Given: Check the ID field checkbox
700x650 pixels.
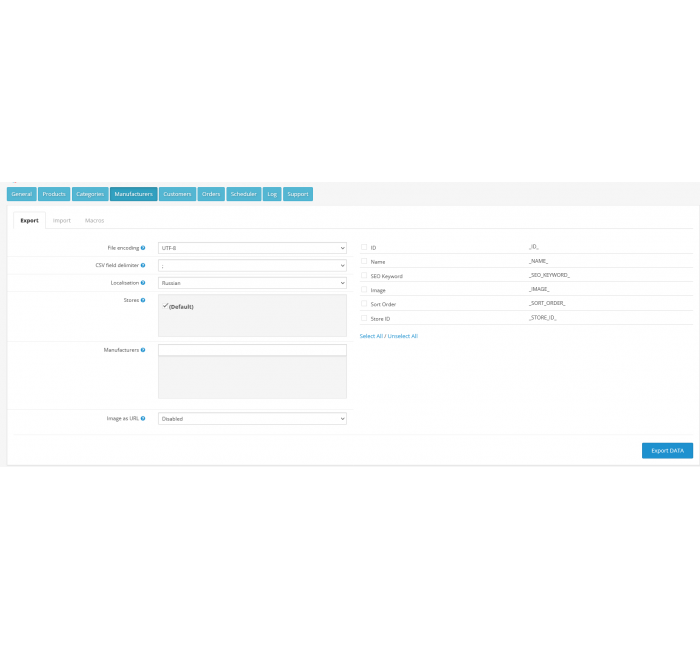Looking at the screenshot, I should [x=364, y=247].
